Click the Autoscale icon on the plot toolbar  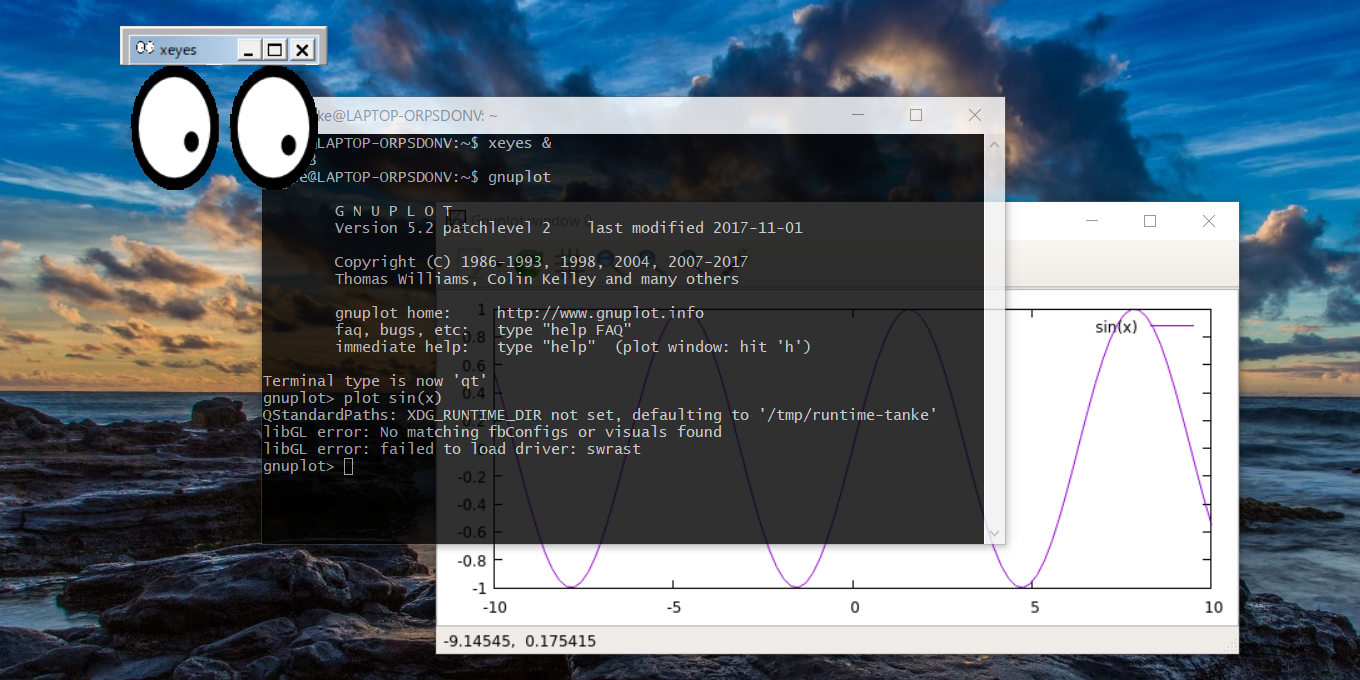click(690, 262)
